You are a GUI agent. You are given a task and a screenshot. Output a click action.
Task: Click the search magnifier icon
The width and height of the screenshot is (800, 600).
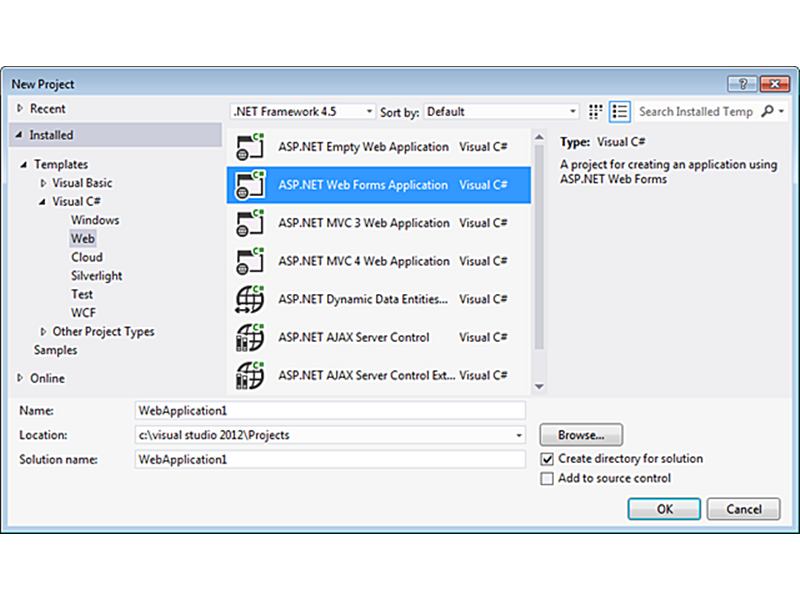pos(767,111)
